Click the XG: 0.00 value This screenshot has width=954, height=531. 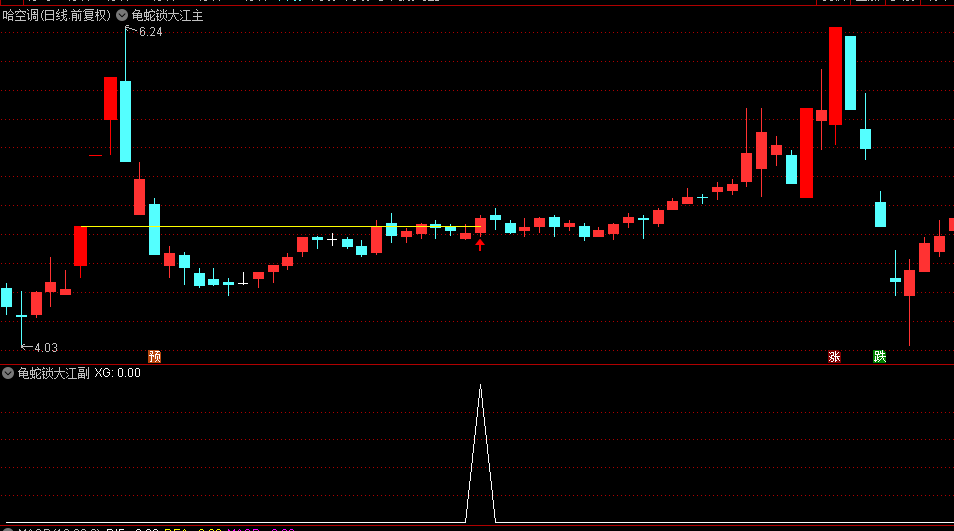(117, 373)
